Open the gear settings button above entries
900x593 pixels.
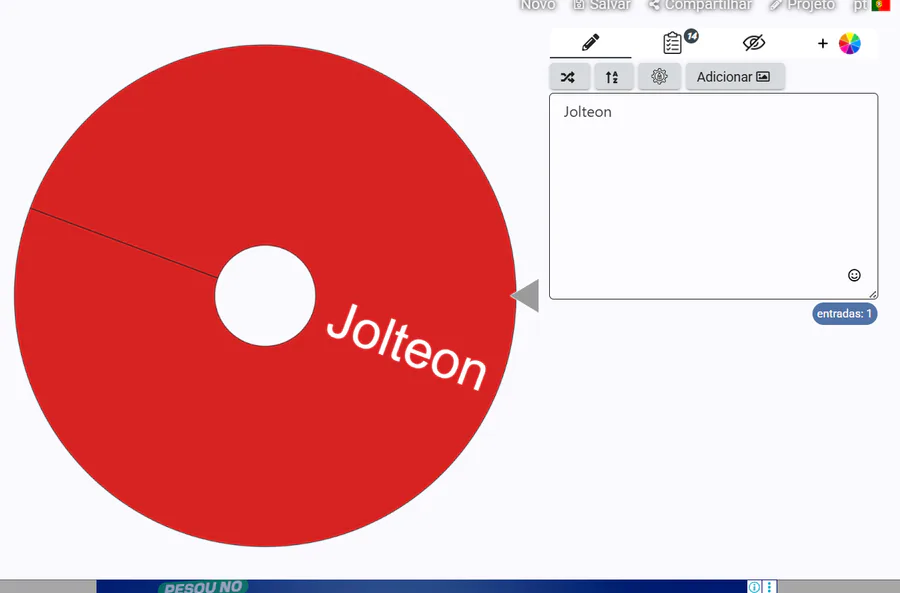(659, 77)
